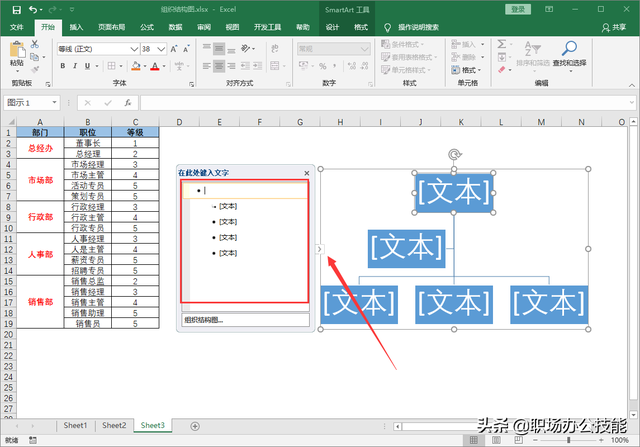Viewport: 640px width, 447px height.
Task: Toggle underline formatting
Action: 87,66
